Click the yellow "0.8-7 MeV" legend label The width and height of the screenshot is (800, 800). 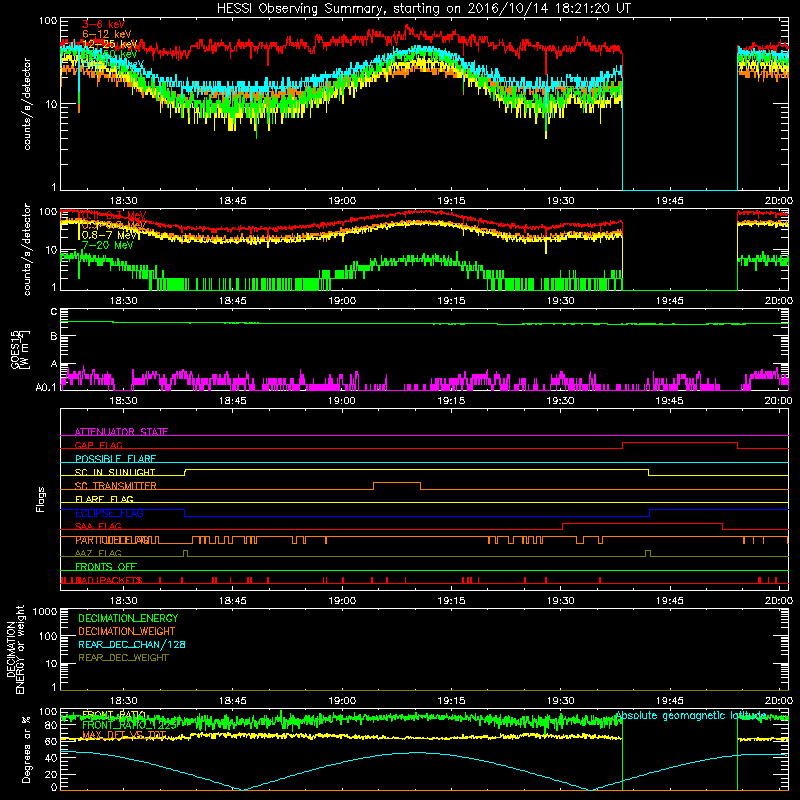109,235
